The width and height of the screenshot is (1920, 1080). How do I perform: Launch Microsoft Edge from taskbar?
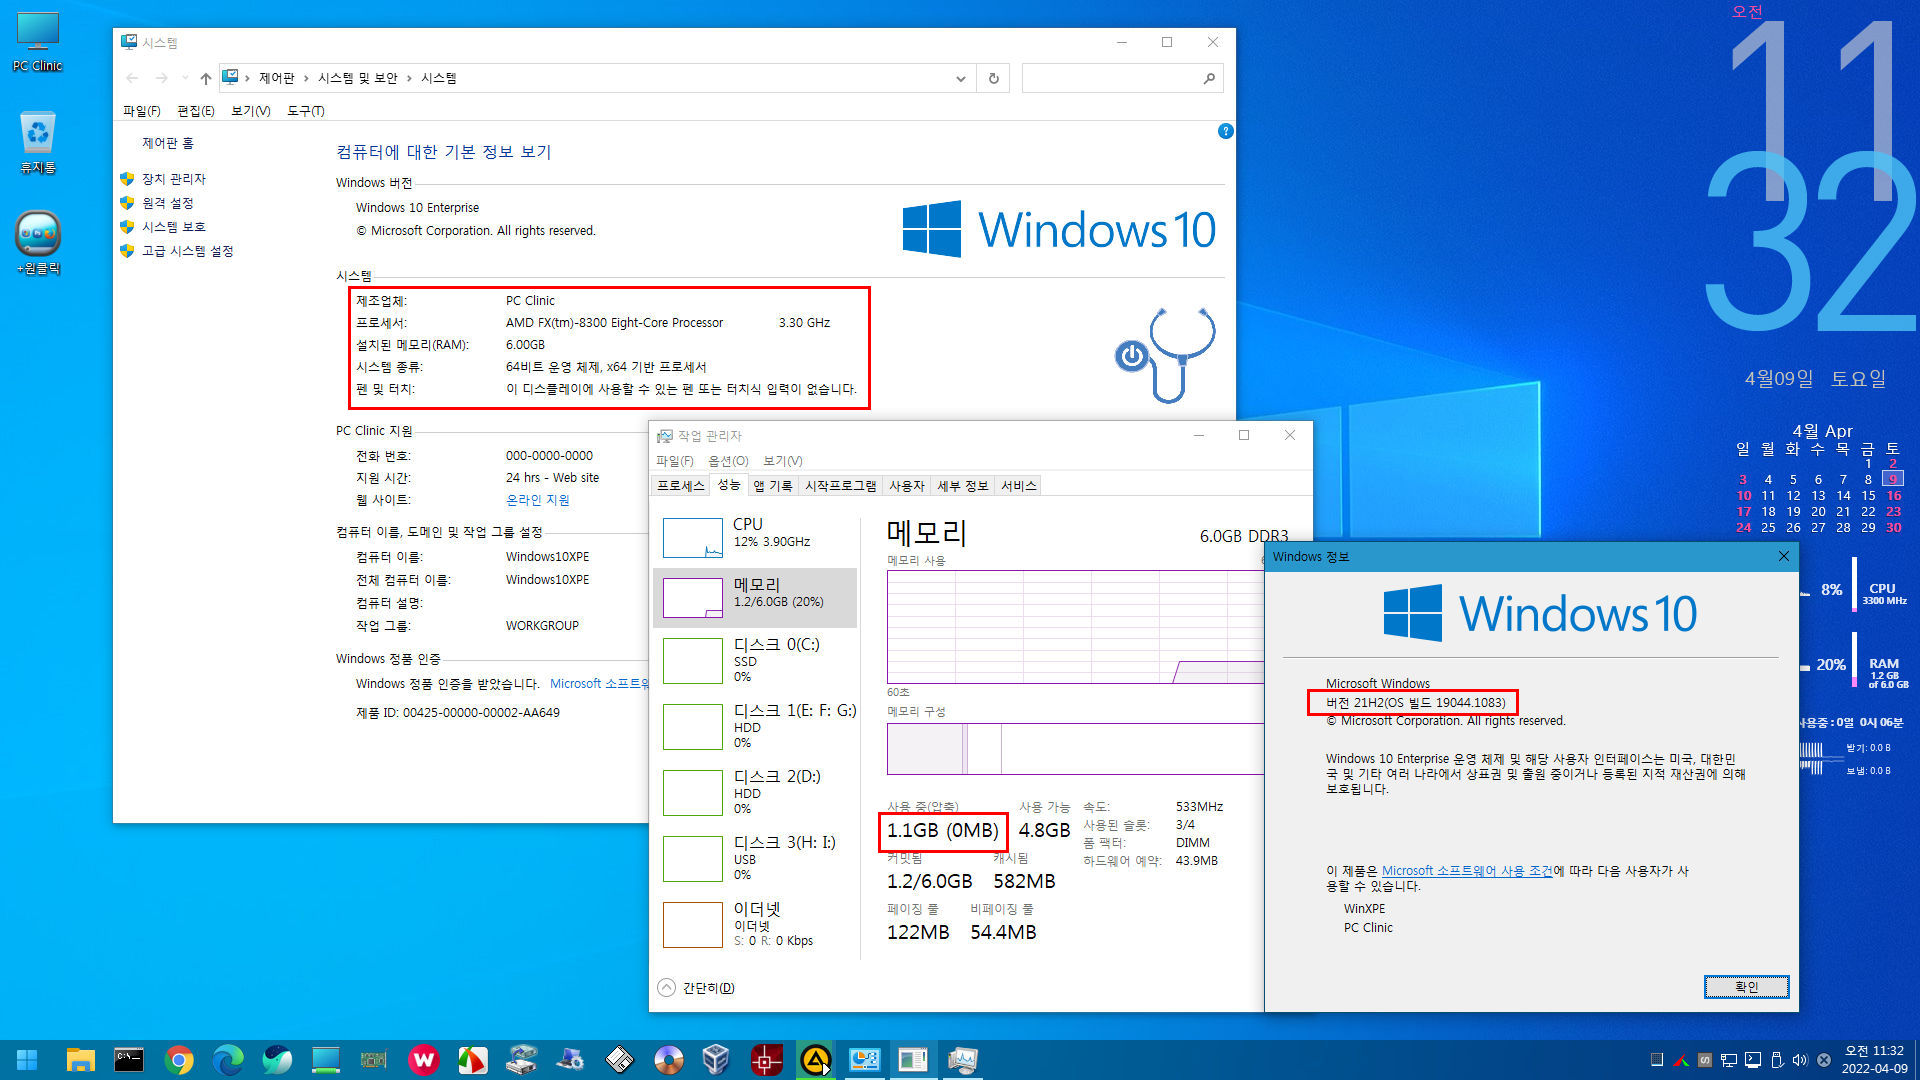[228, 1060]
